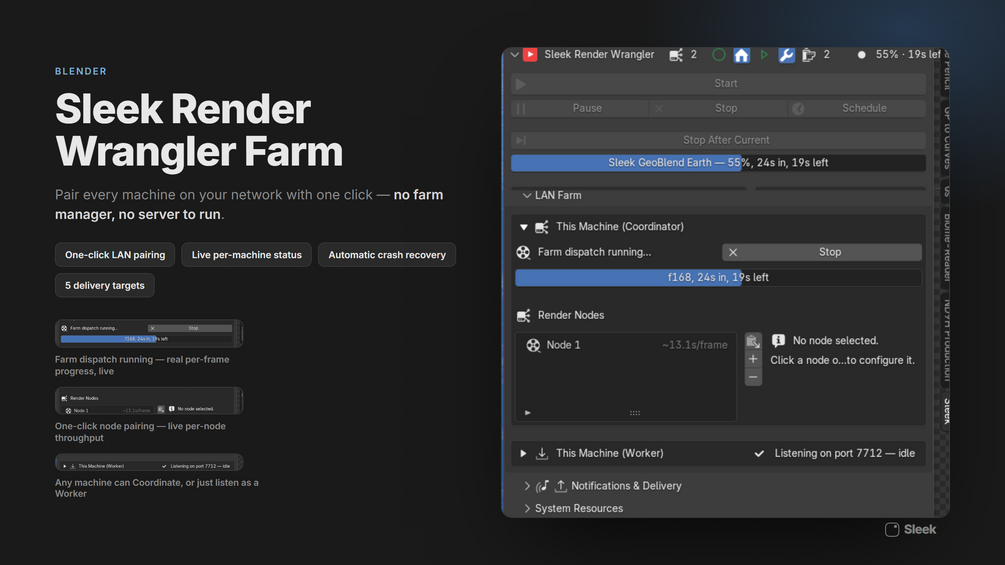Screen dimensions: 1005x565
Task: Click the Live per-machine status tag
Action: coord(246,255)
